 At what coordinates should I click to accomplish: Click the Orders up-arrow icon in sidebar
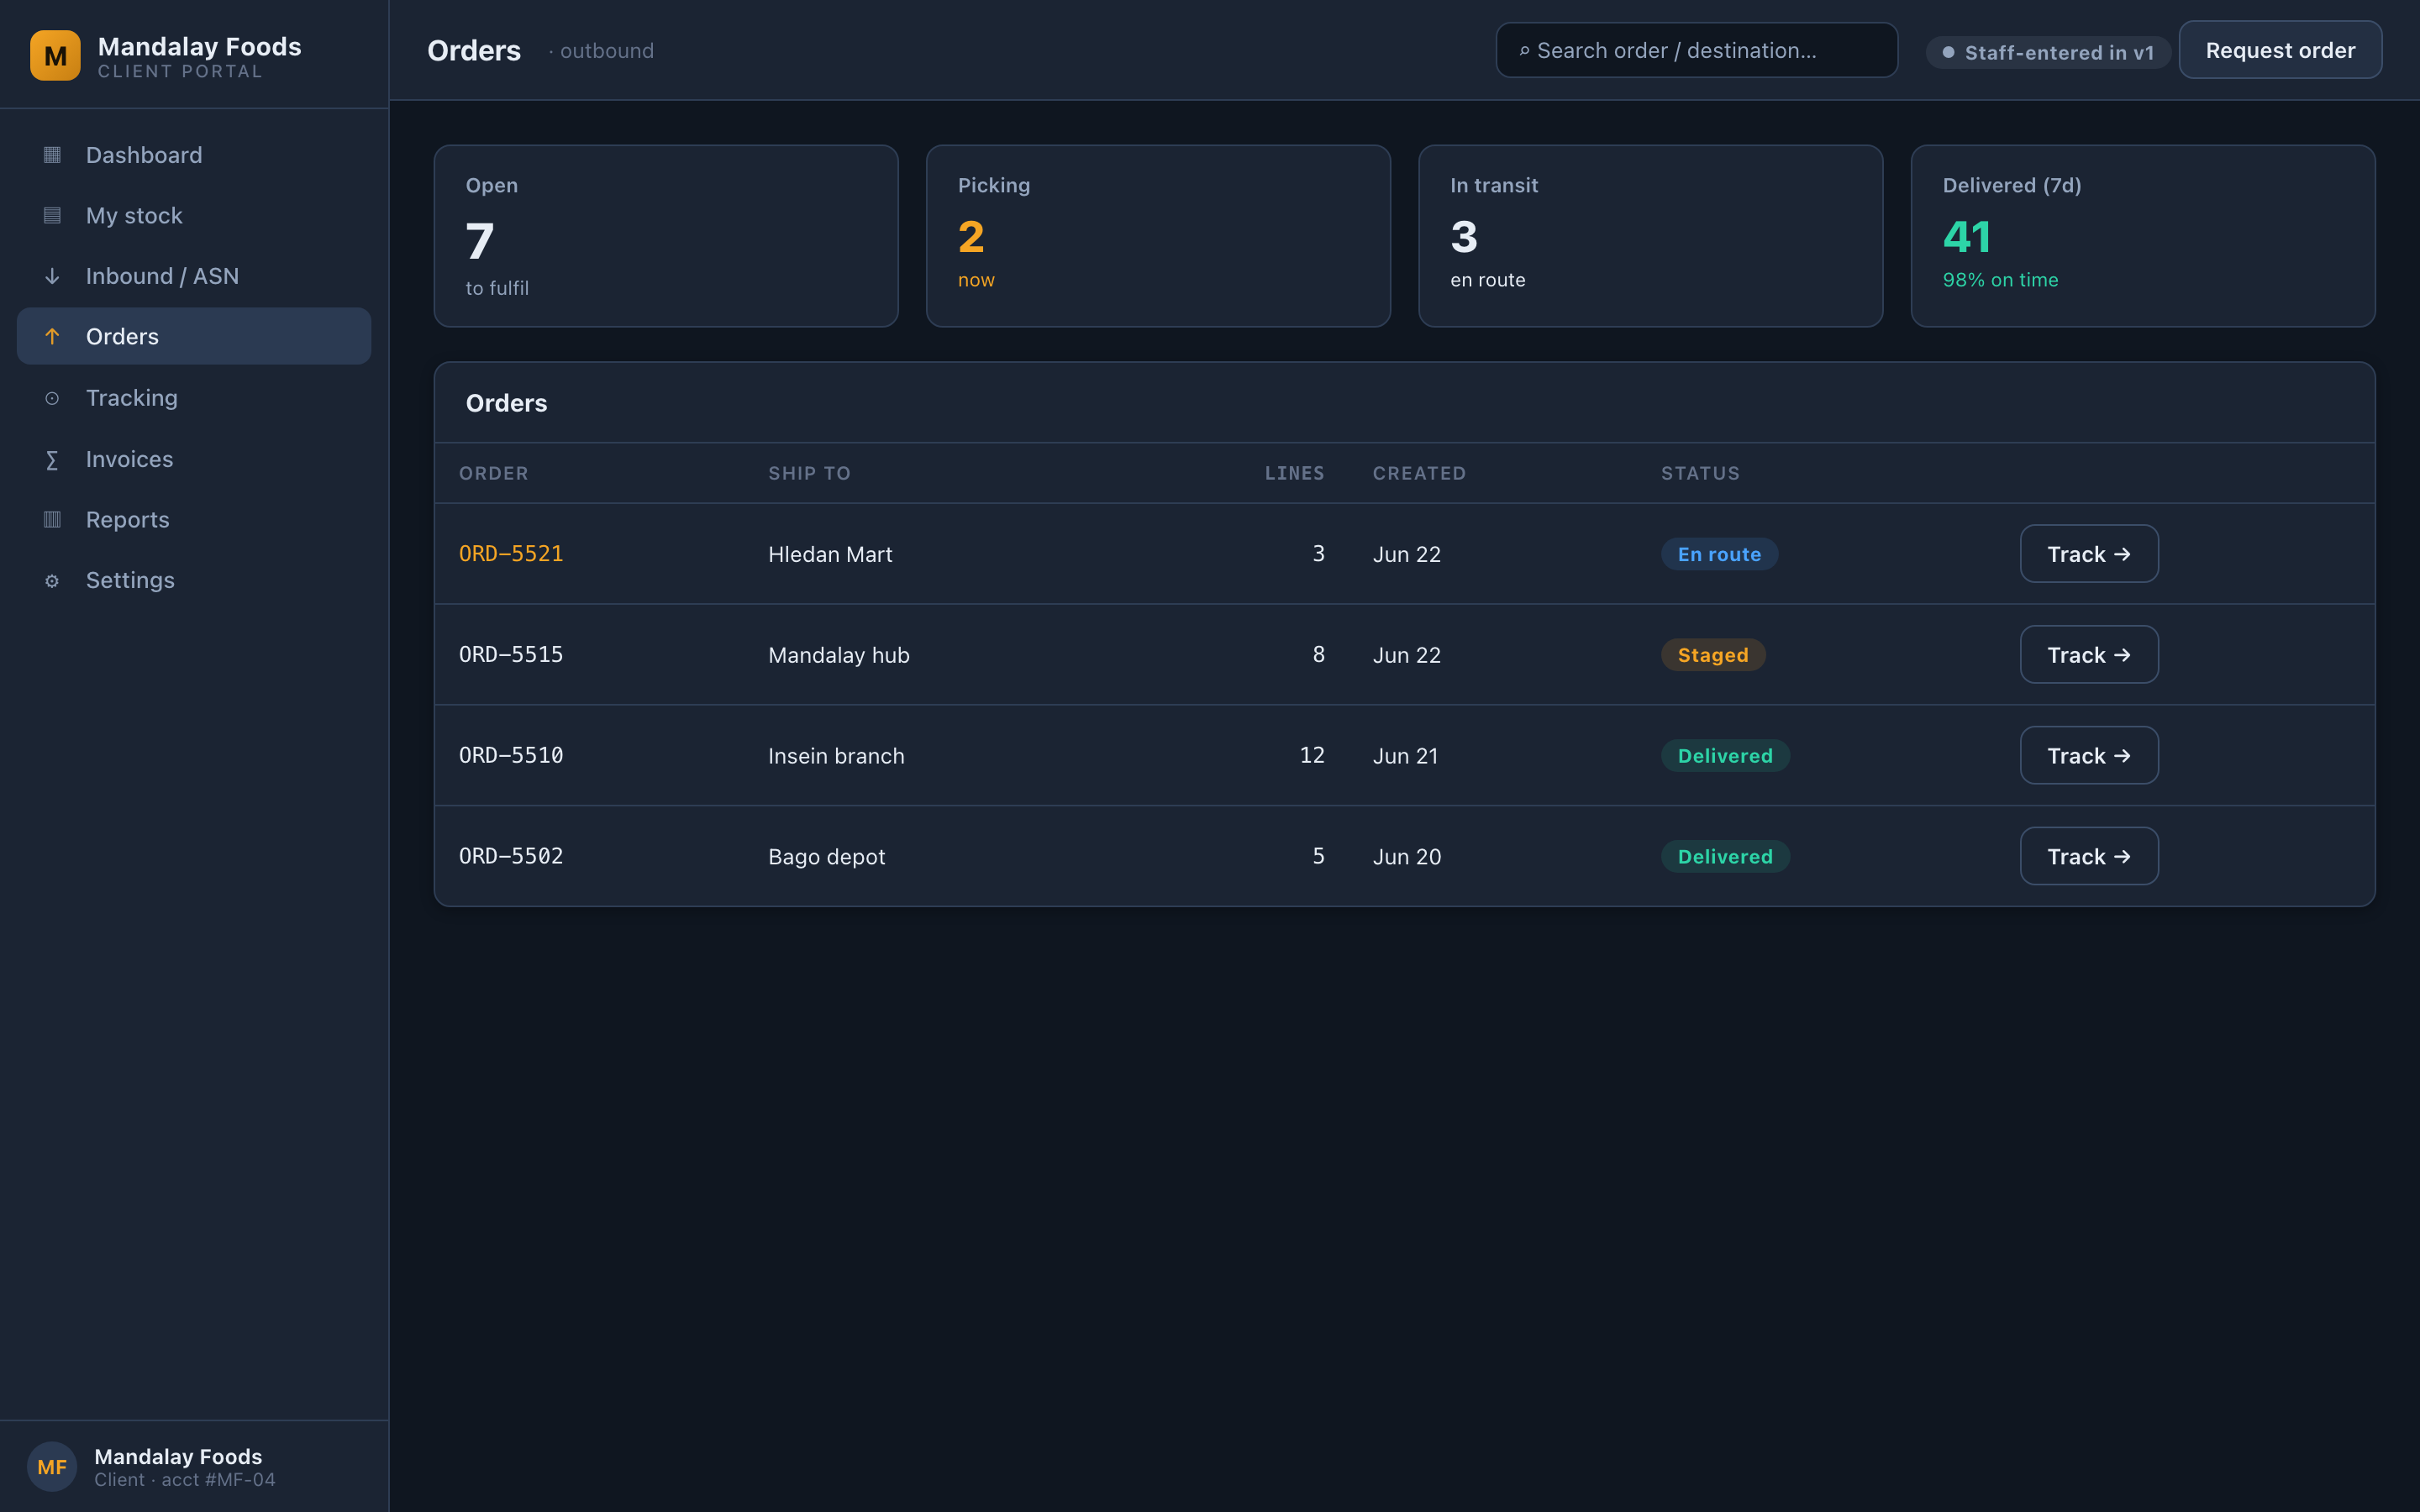52,337
